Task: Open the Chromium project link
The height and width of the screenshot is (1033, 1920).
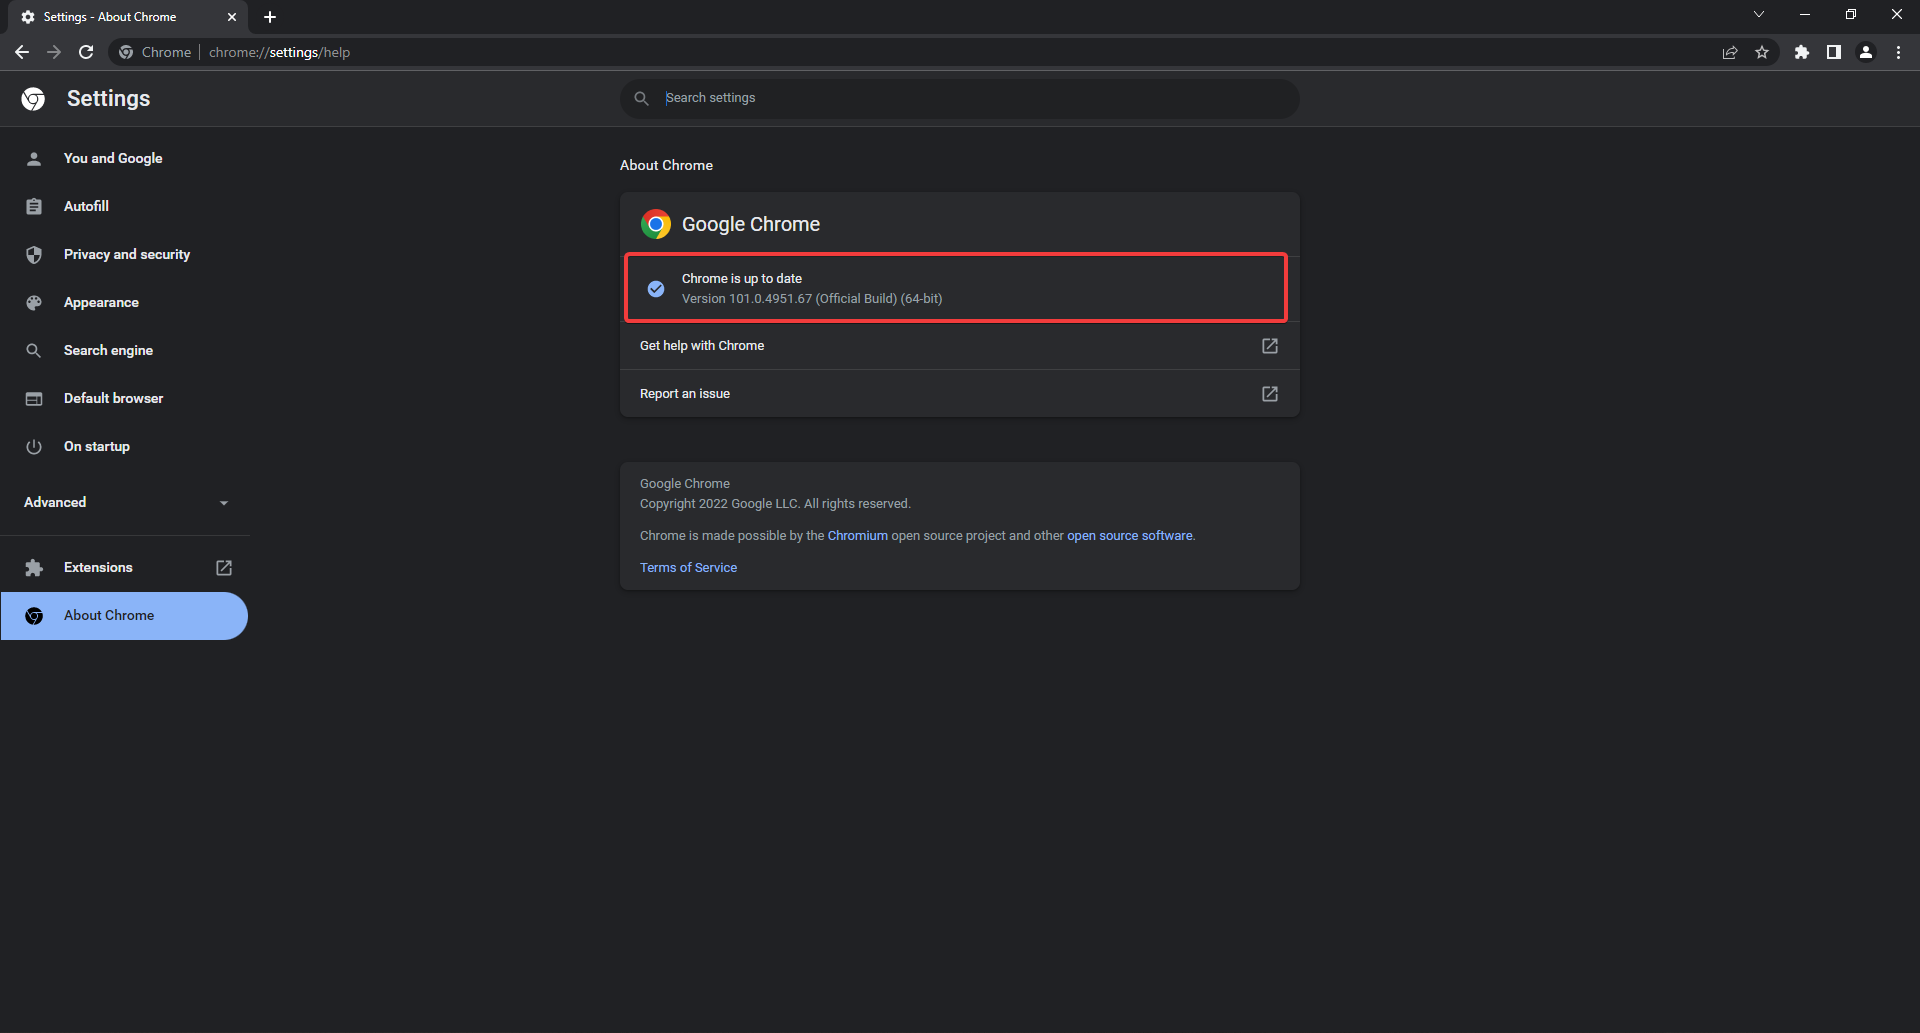Action: [x=857, y=536]
